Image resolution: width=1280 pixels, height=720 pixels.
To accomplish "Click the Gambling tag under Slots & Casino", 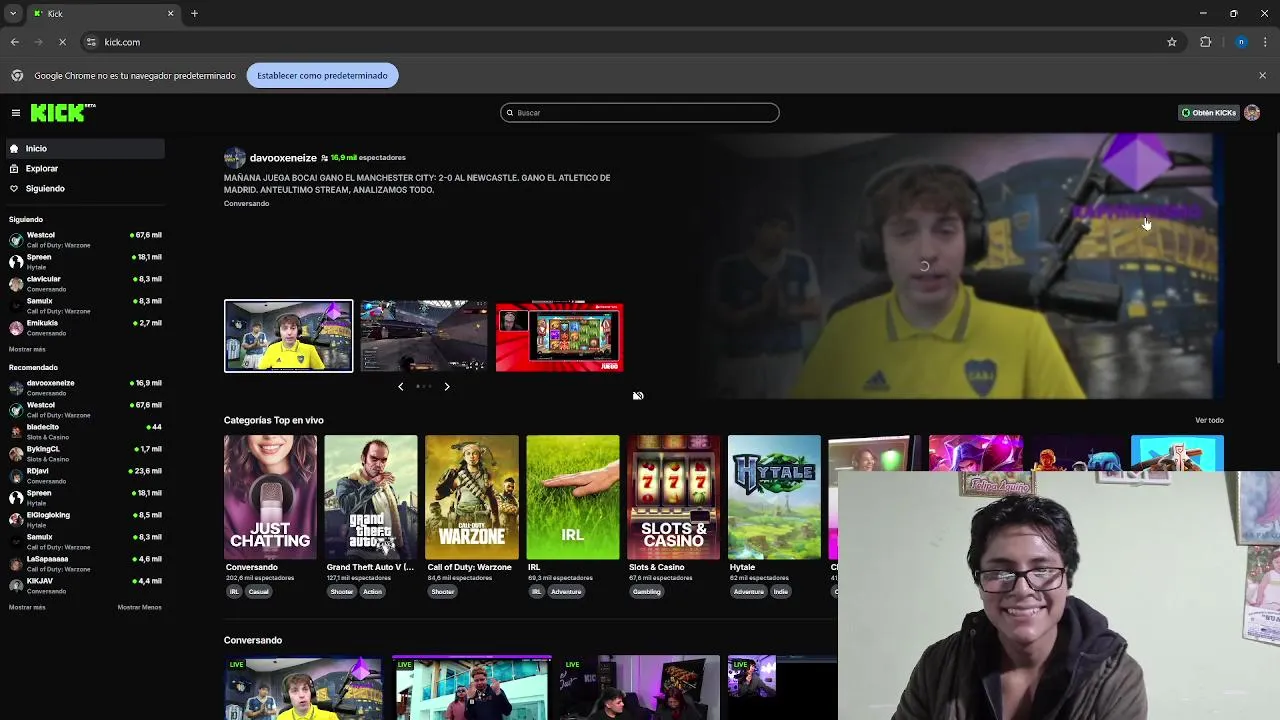I will click(646, 592).
